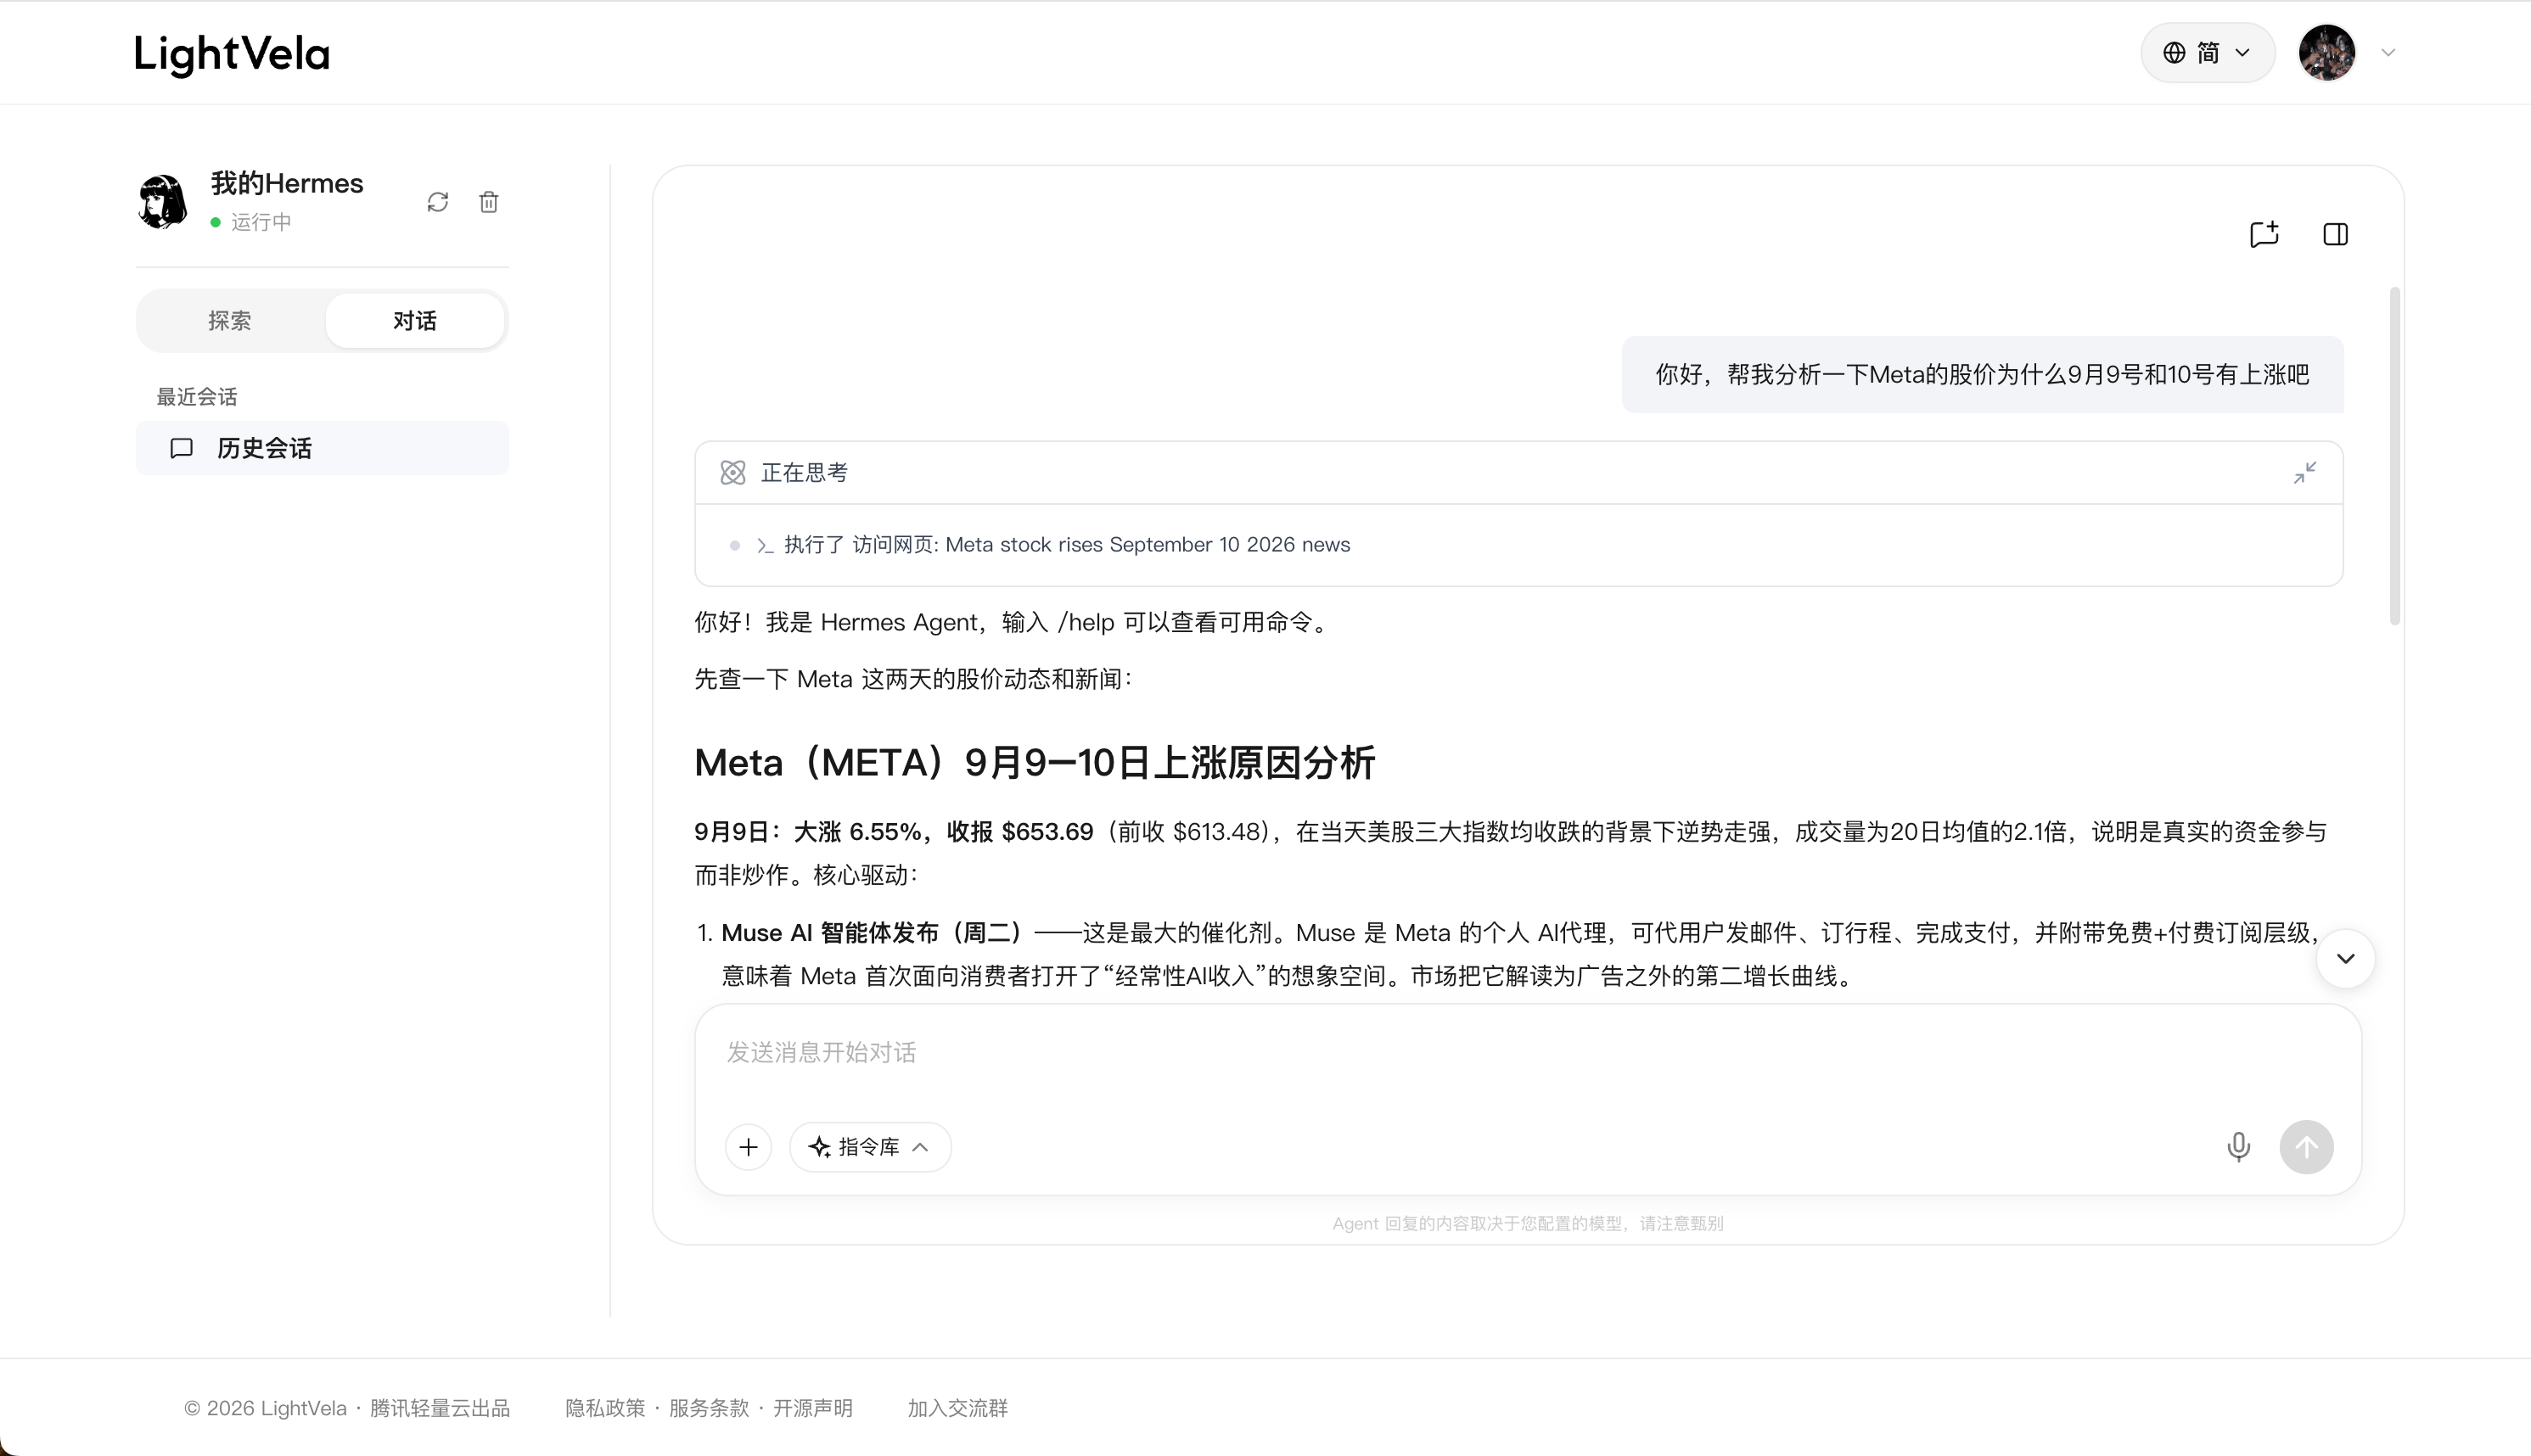Viewport: 2531px width, 1456px height.
Task: Start a new chat with the plus-bubble icon
Action: click(2264, 234)
